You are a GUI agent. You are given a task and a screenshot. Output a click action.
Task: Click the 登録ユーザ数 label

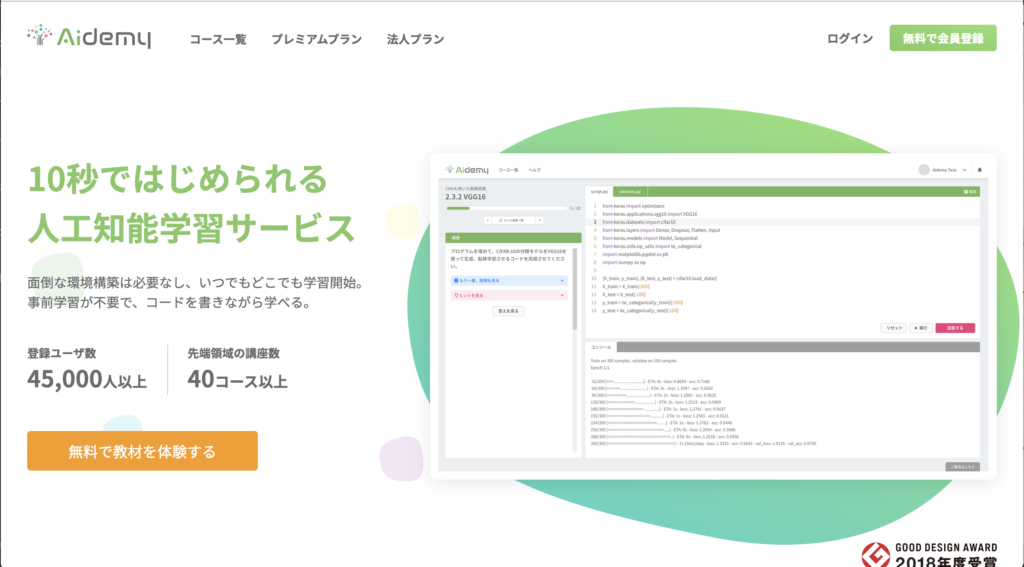click(61, 353)
